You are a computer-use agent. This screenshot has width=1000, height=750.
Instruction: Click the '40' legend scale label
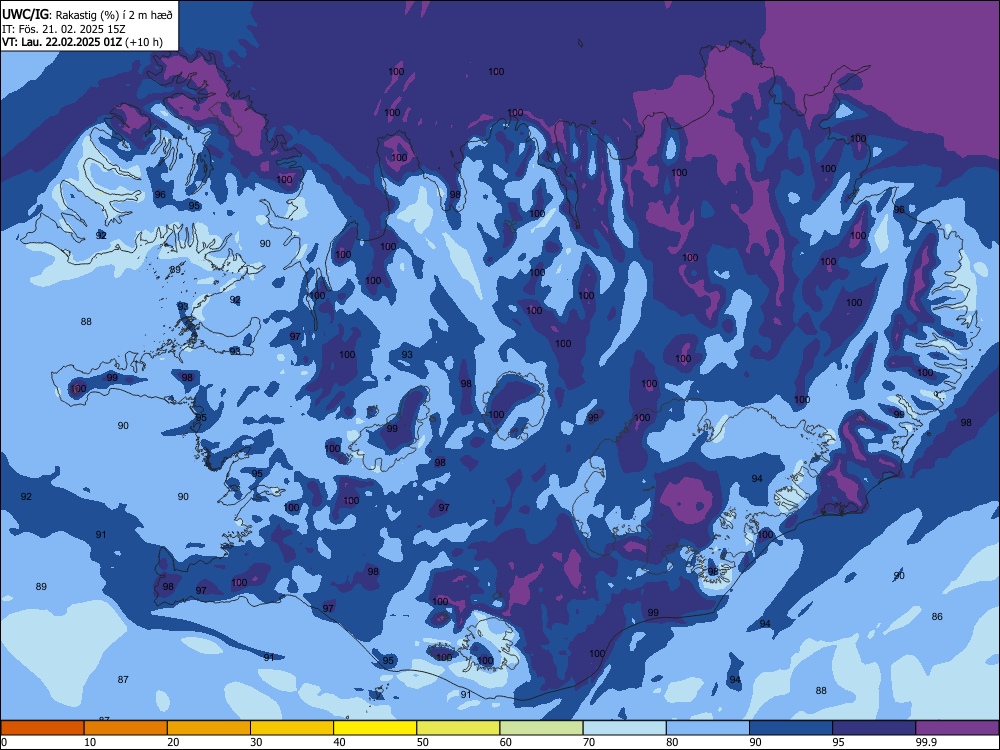339,742
